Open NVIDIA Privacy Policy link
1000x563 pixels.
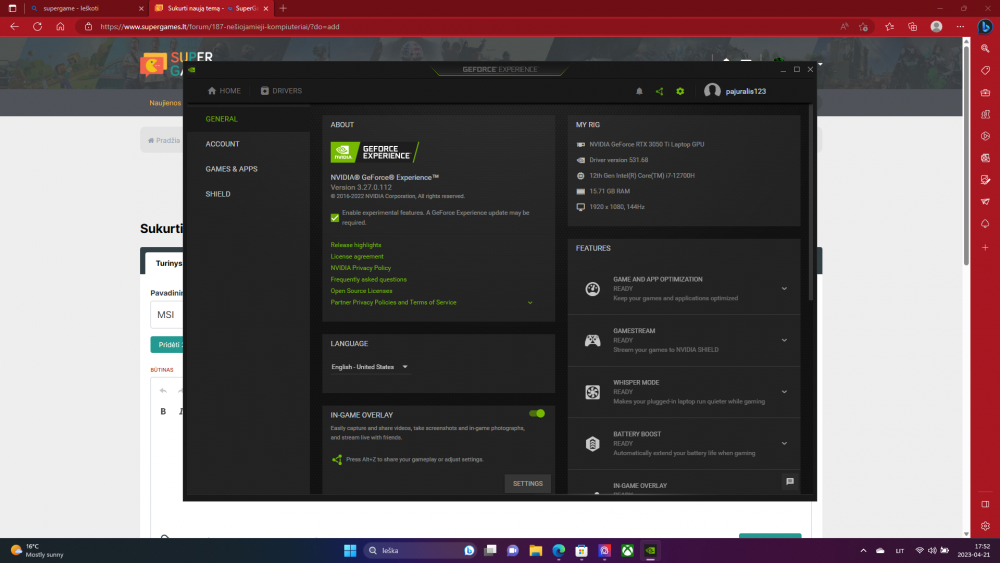click(x=361, y=268)
